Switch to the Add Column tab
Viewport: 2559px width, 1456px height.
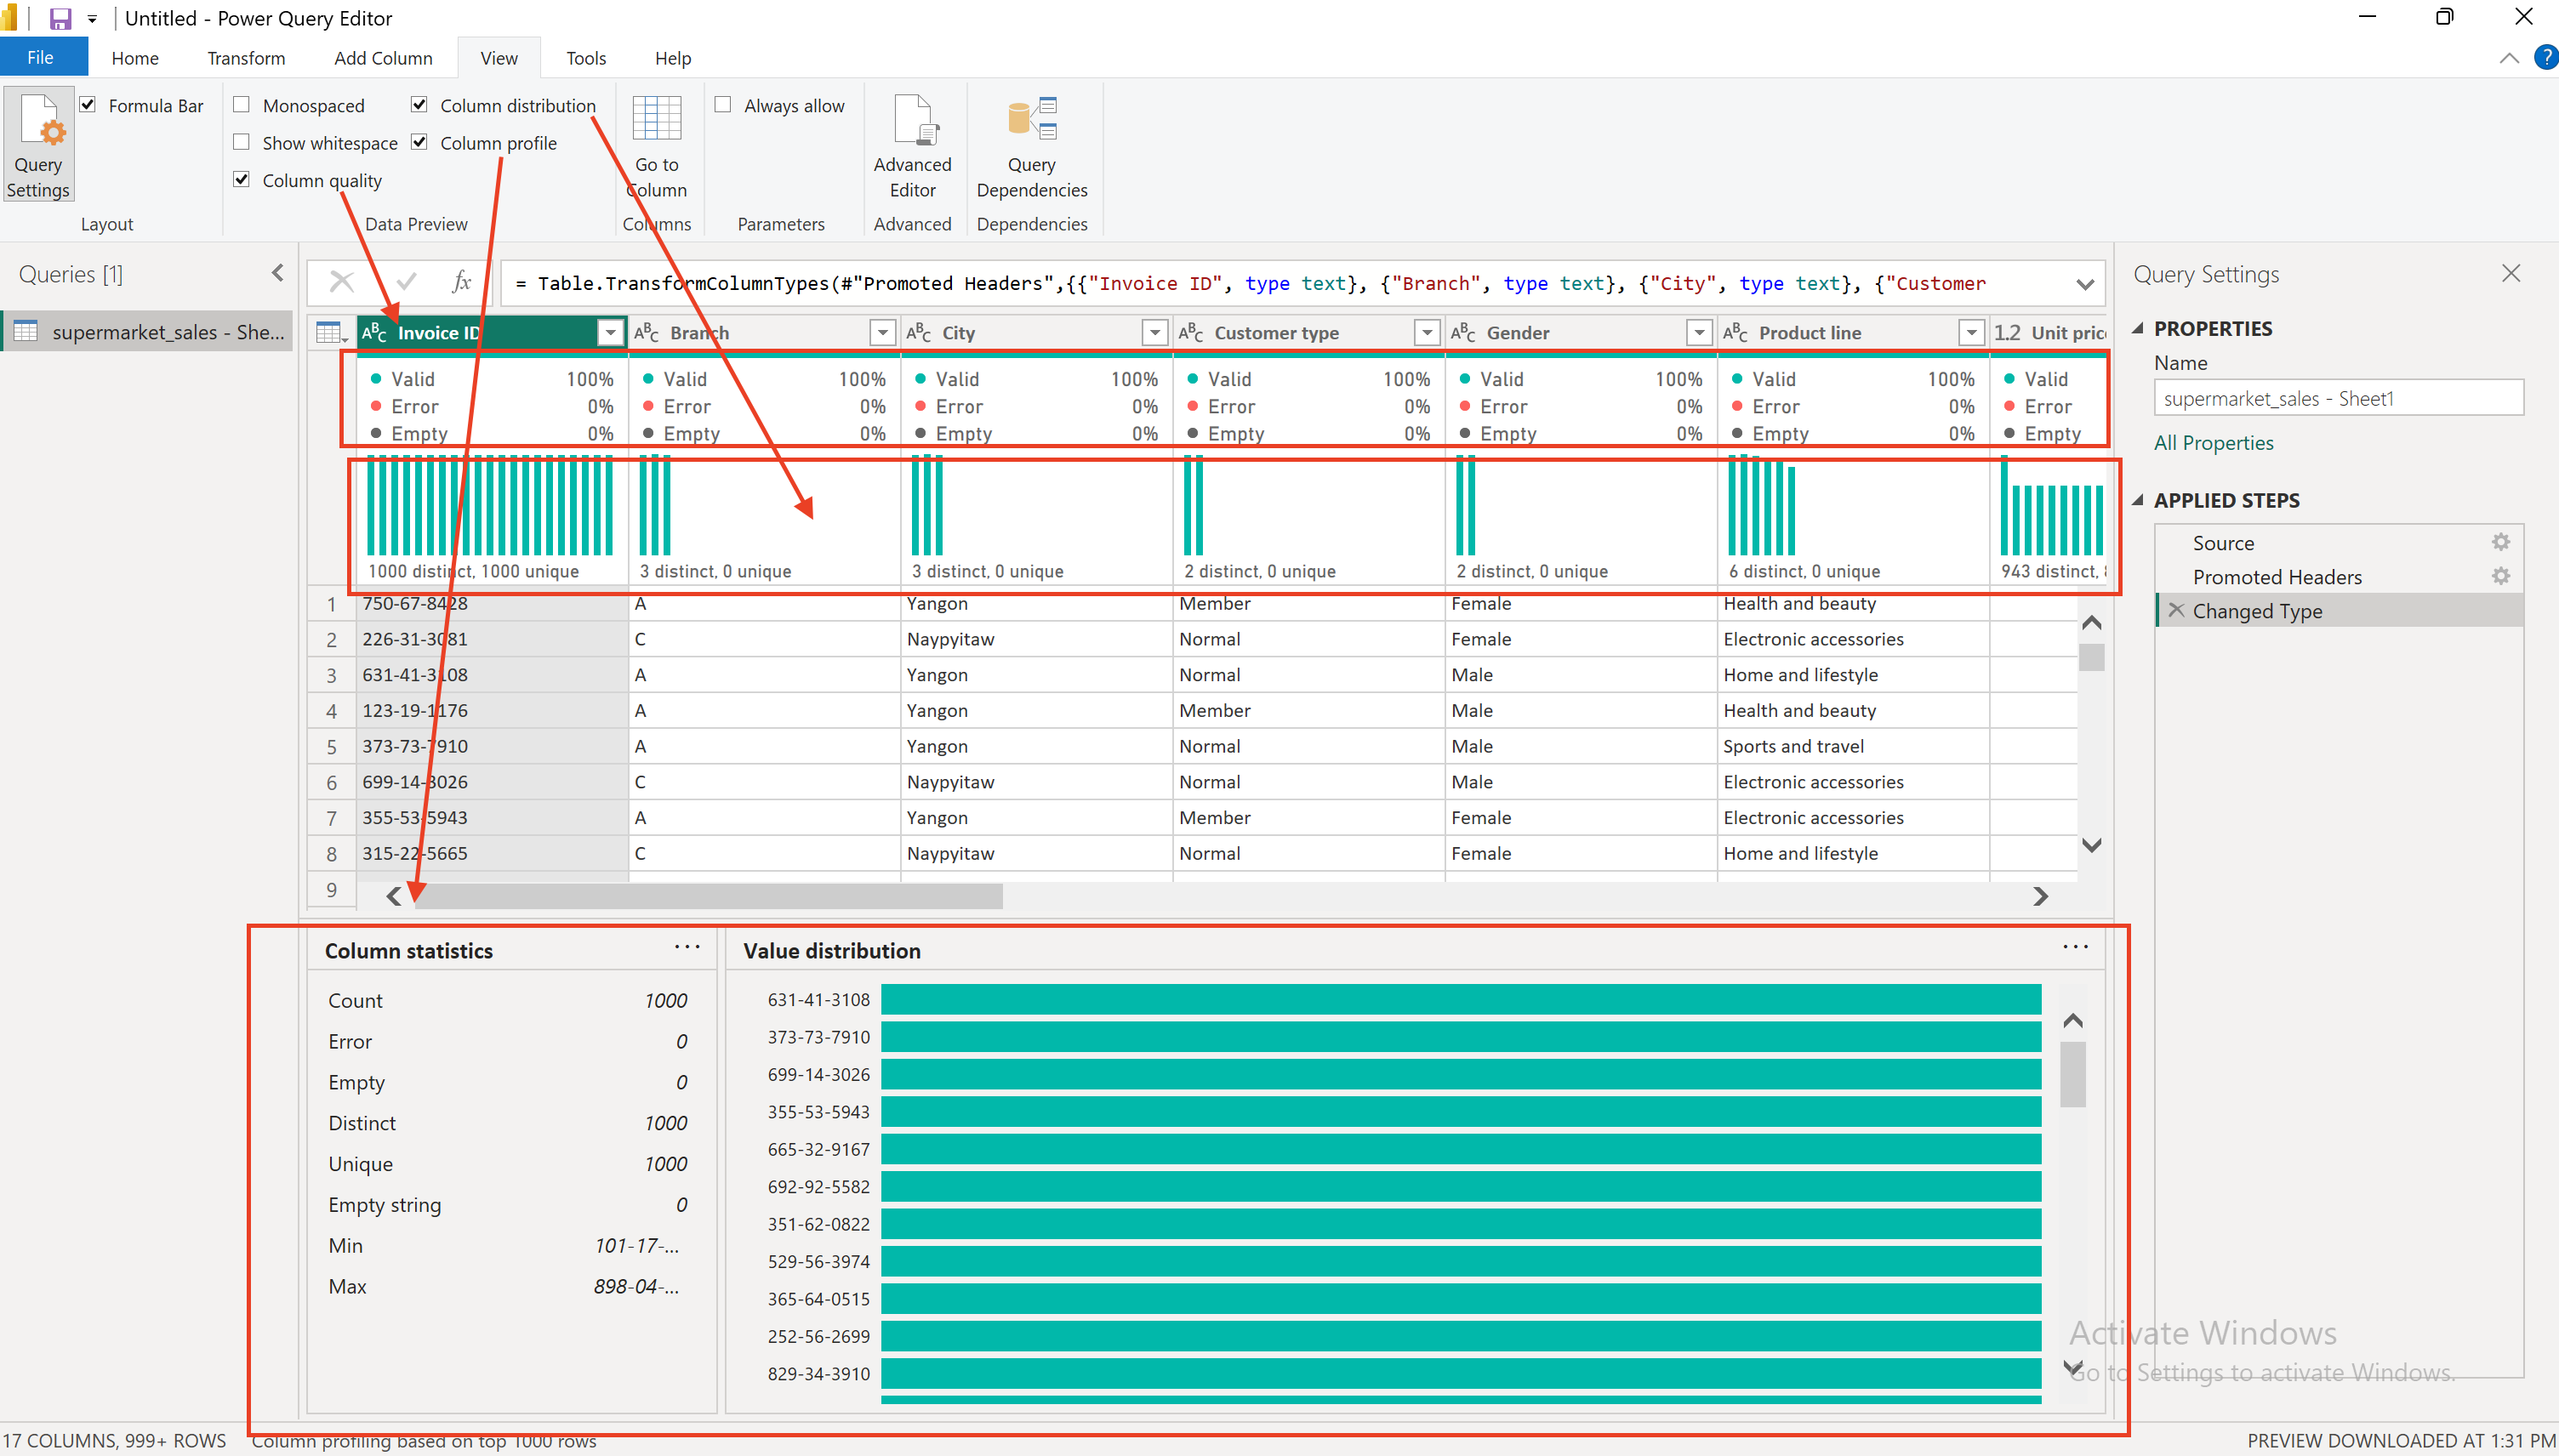(383, 58)
